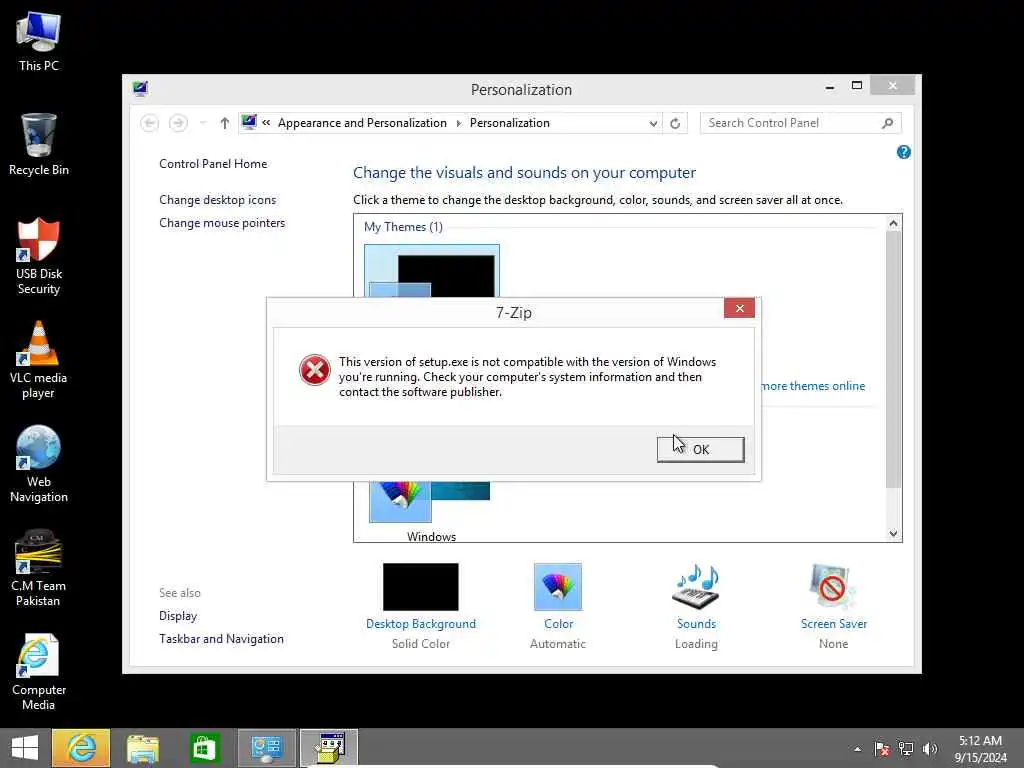Open Change mouse pointers link
Screen dimensions: 1024x768
[222, 223]
